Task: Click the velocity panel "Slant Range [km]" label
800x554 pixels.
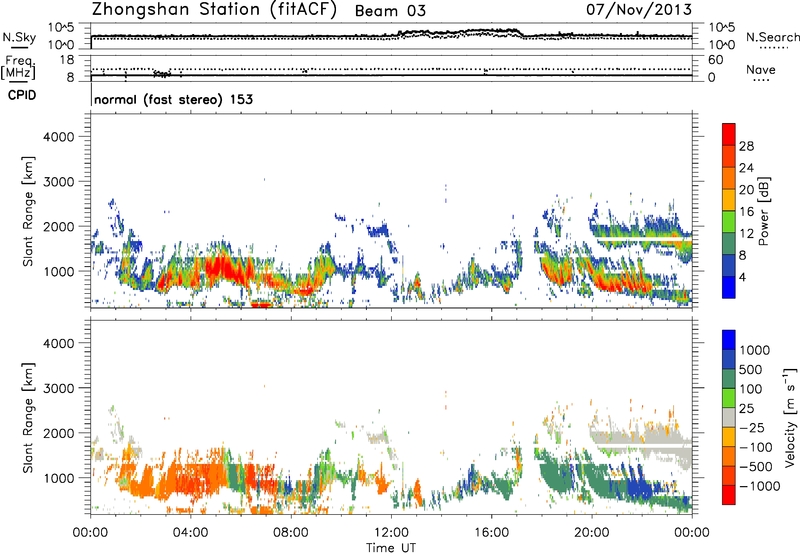Action: pyautogui.click(x=28, y=418)
